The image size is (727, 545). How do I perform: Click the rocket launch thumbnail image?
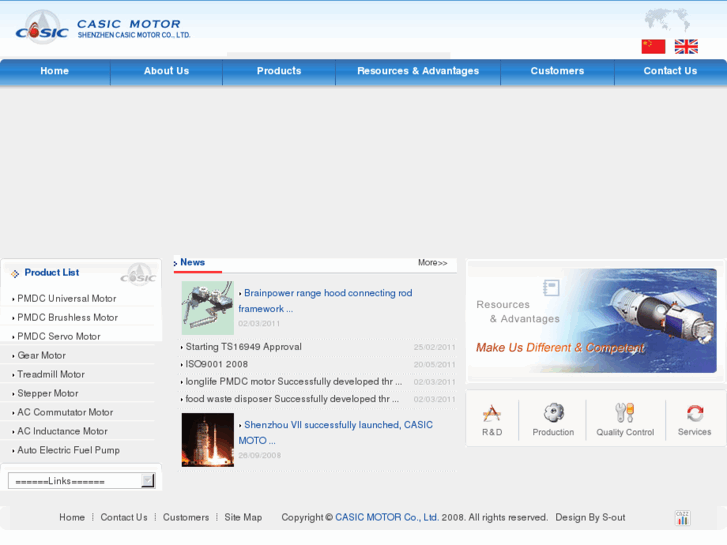tap(208, 440)
